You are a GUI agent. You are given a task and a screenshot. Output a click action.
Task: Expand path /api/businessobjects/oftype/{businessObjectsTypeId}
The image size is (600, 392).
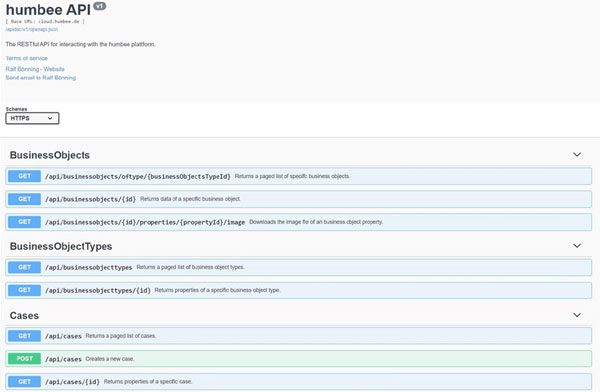tap(138, 176)
